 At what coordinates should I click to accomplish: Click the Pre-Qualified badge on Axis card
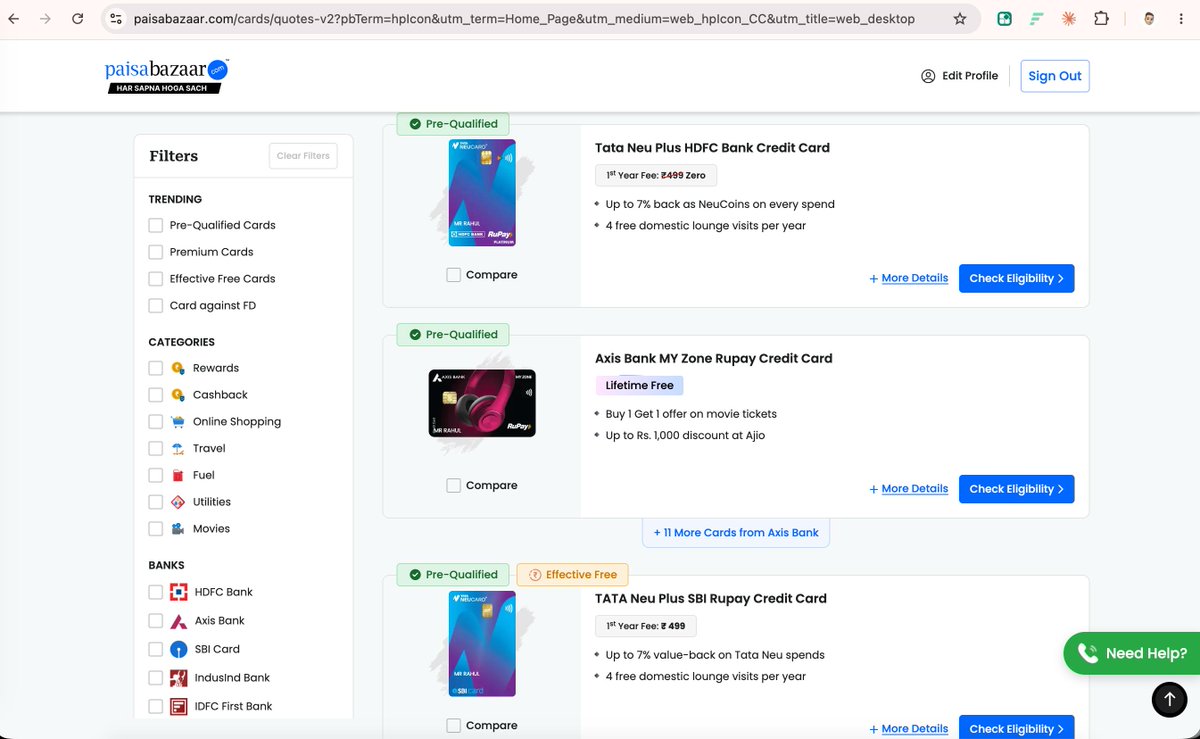pos(454,334)
